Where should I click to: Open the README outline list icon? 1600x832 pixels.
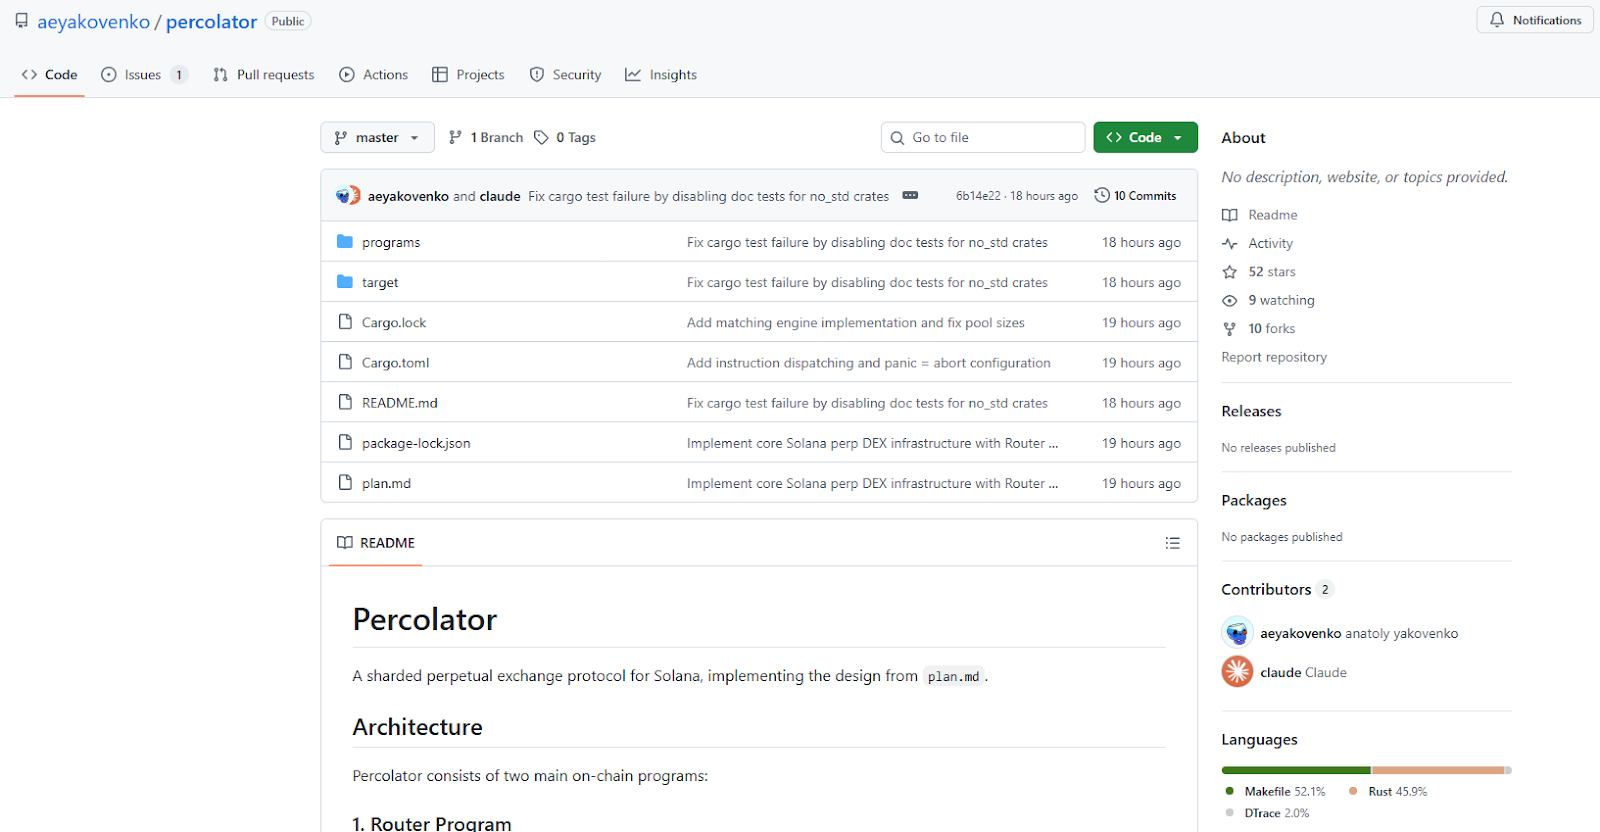tap(1172, 543)
